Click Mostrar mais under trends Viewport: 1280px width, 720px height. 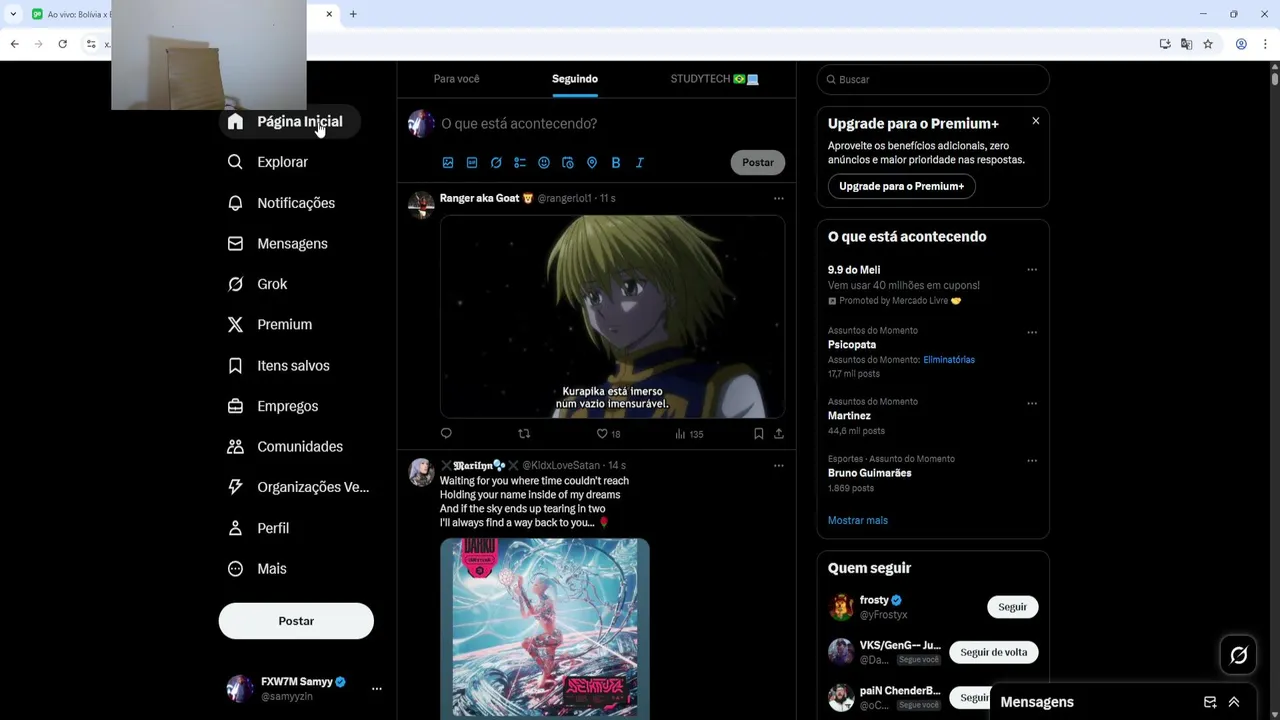coord(858,520)
